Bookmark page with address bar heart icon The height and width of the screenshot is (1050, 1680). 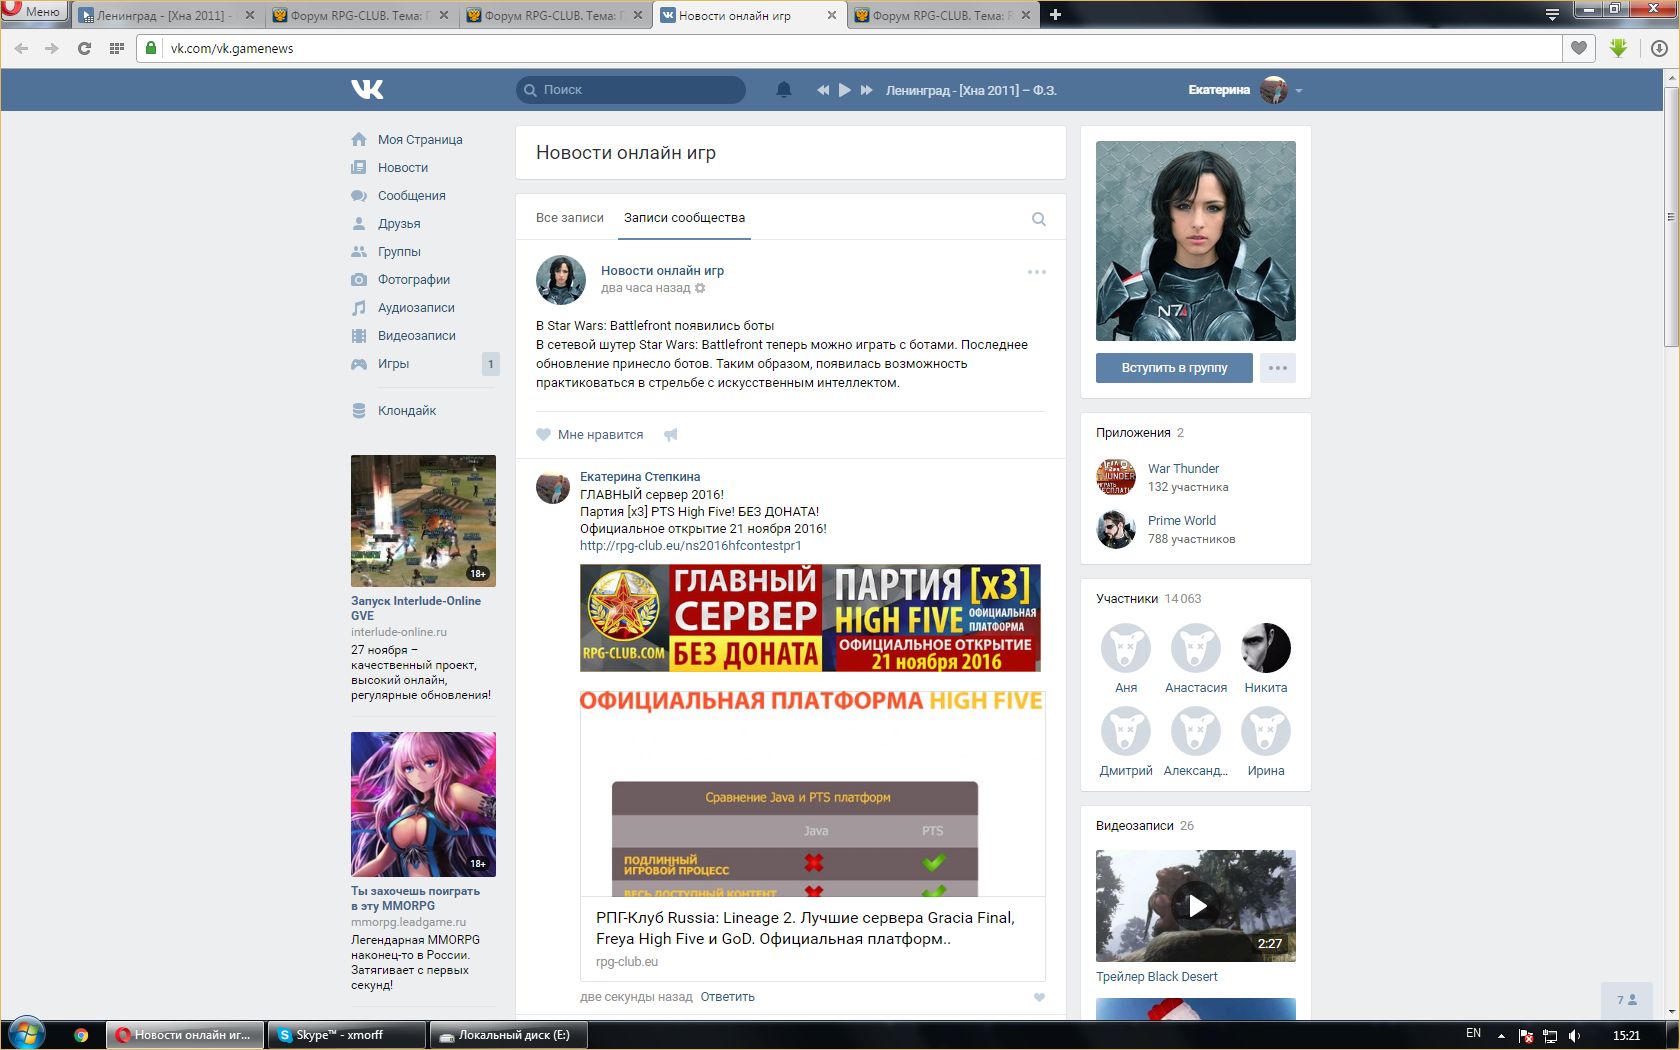1579,48
